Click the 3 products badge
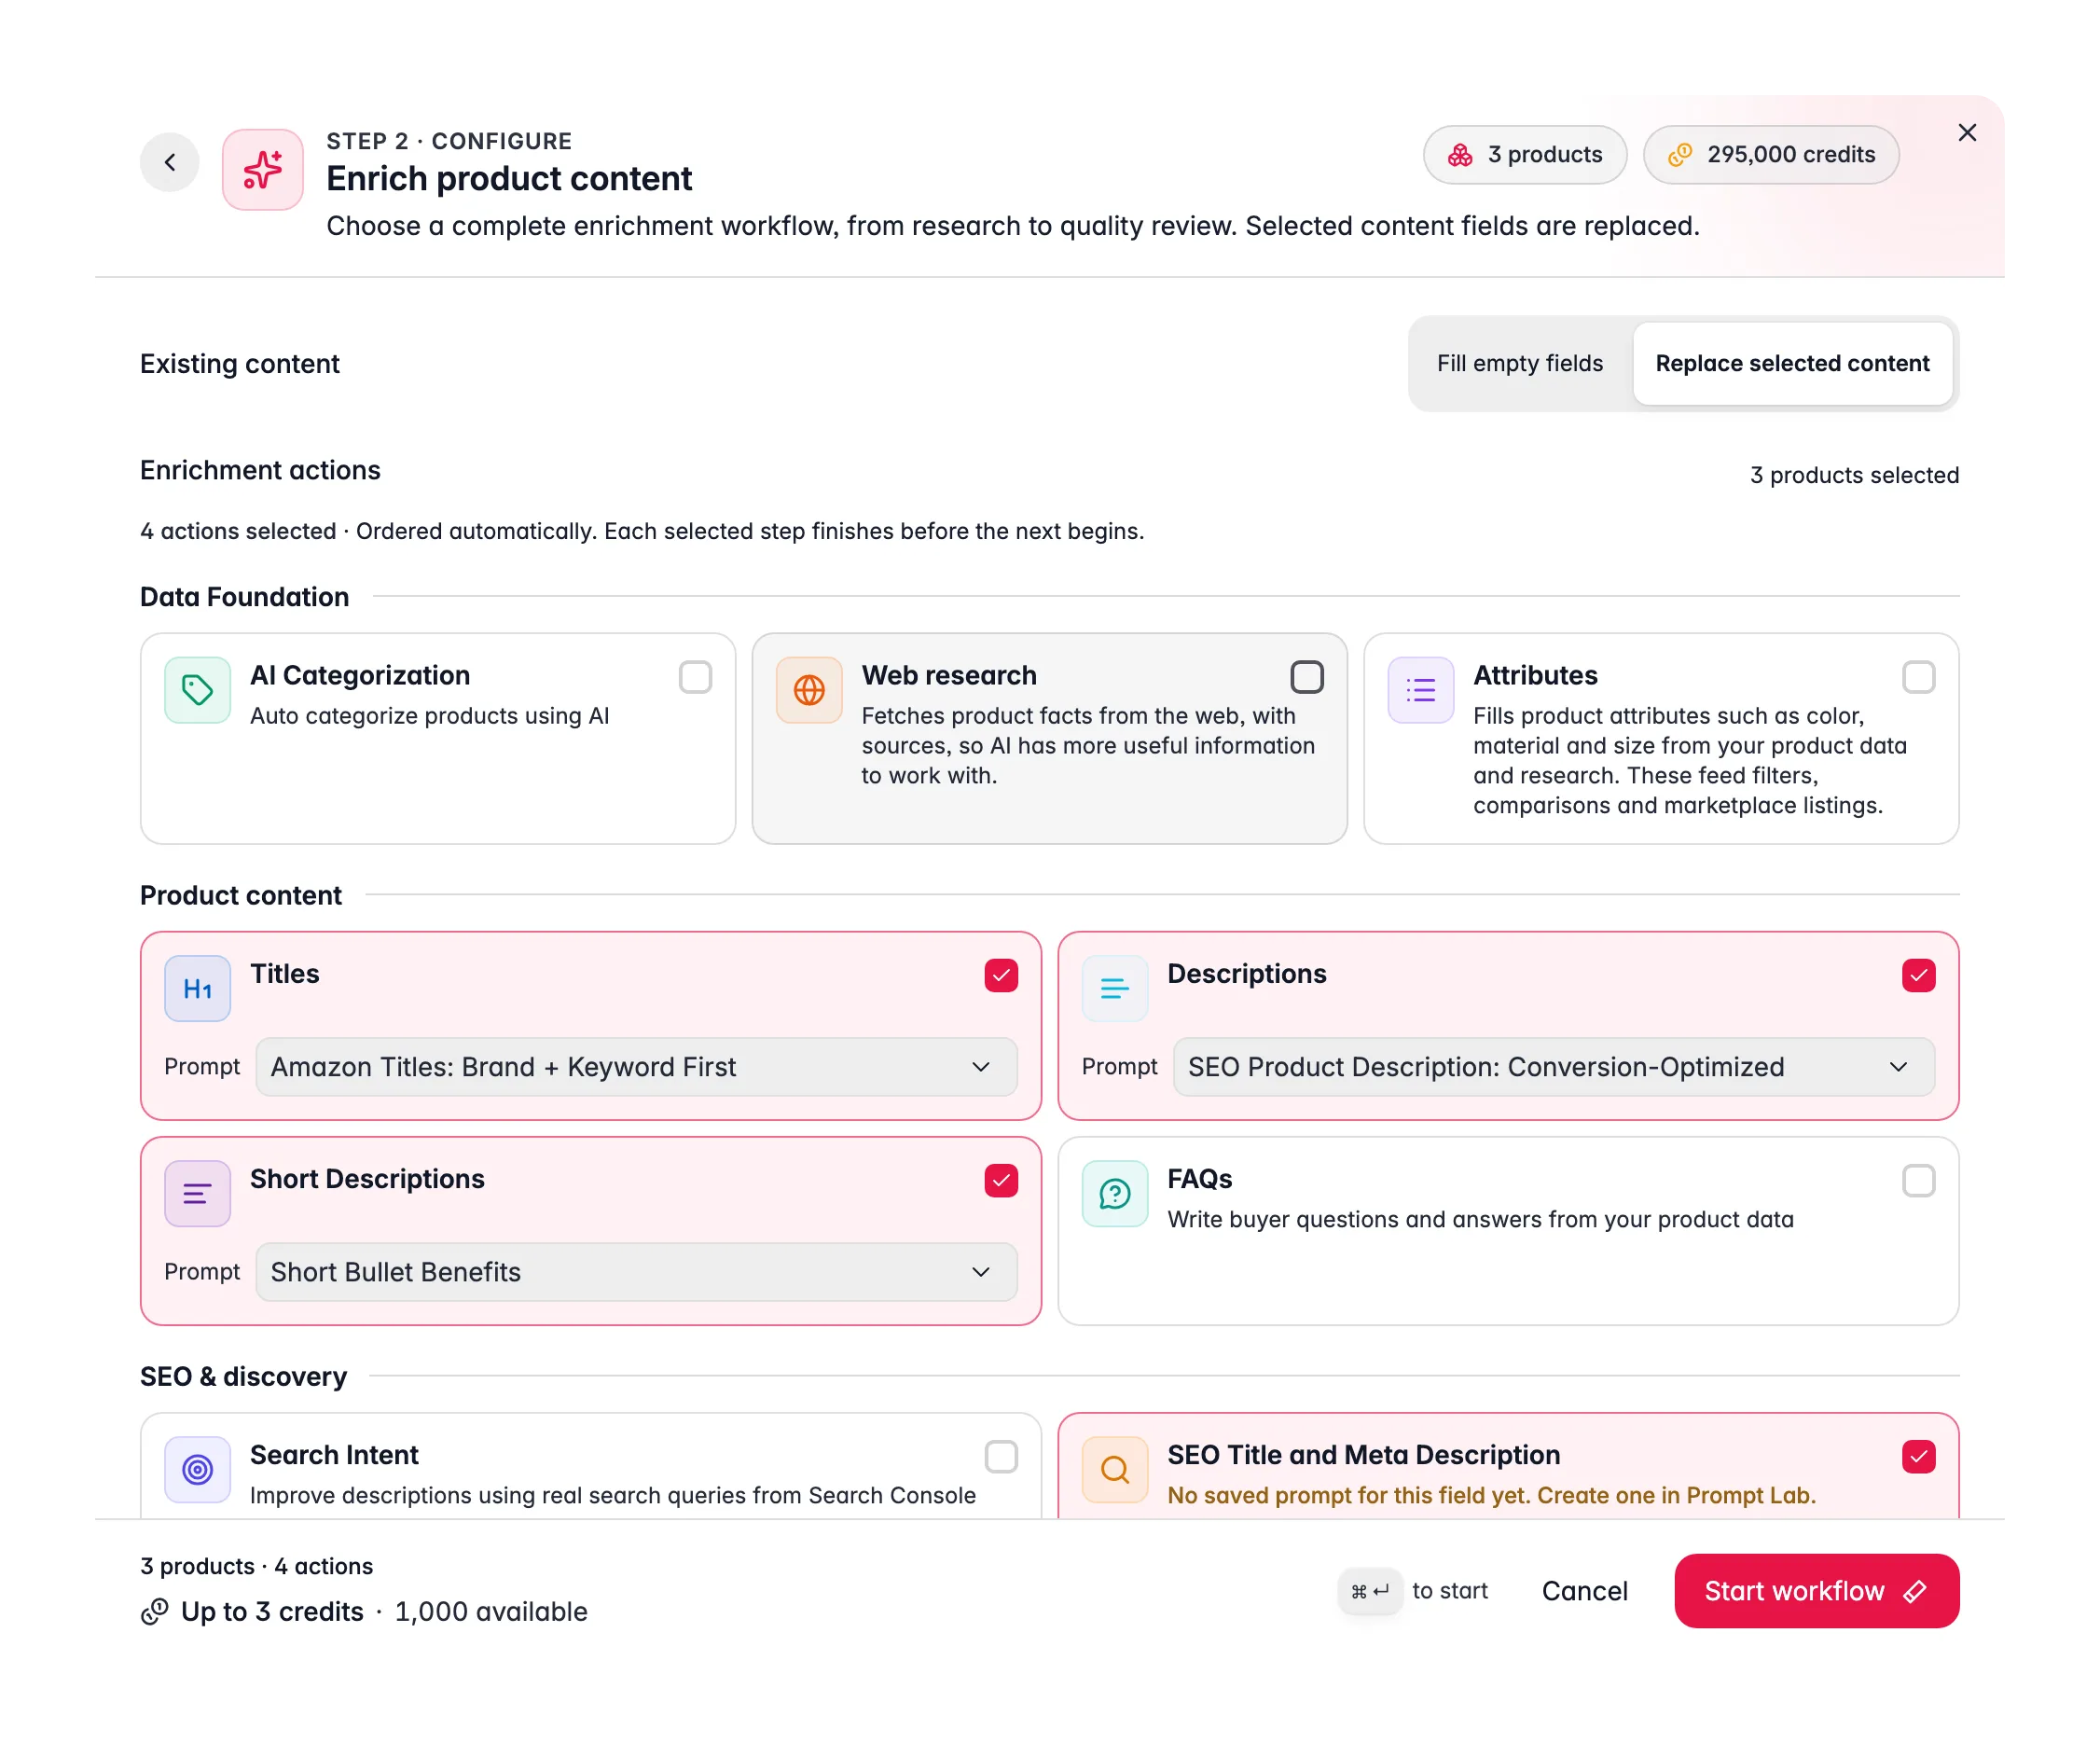2100x1757 pixels. pos(1524,155)
